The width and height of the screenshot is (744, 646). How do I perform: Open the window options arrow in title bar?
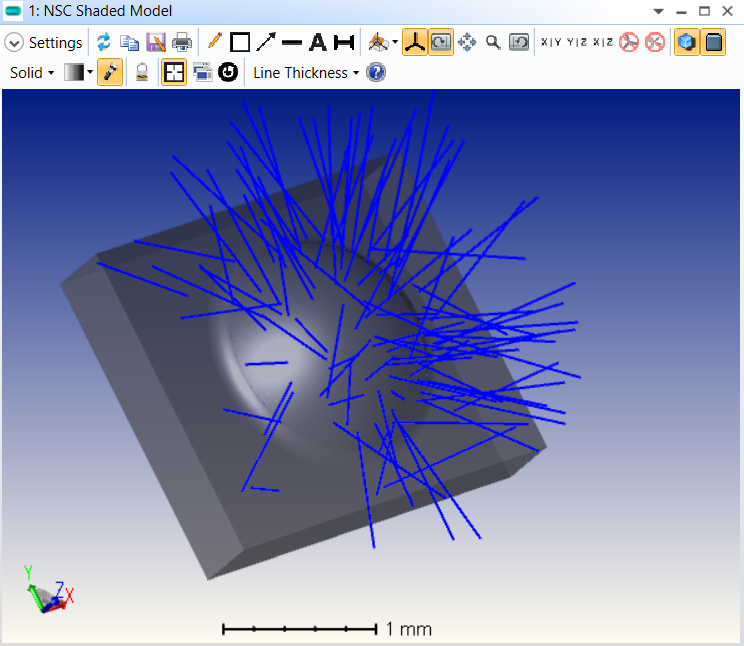click(658, 11)
